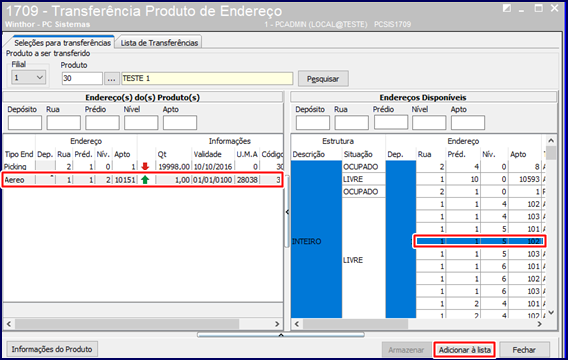The height and width of the screenshot is (360, 568).
Task: Click quantity 19998,00 cell
Action: pyautogui.click(x=174, y=167)
